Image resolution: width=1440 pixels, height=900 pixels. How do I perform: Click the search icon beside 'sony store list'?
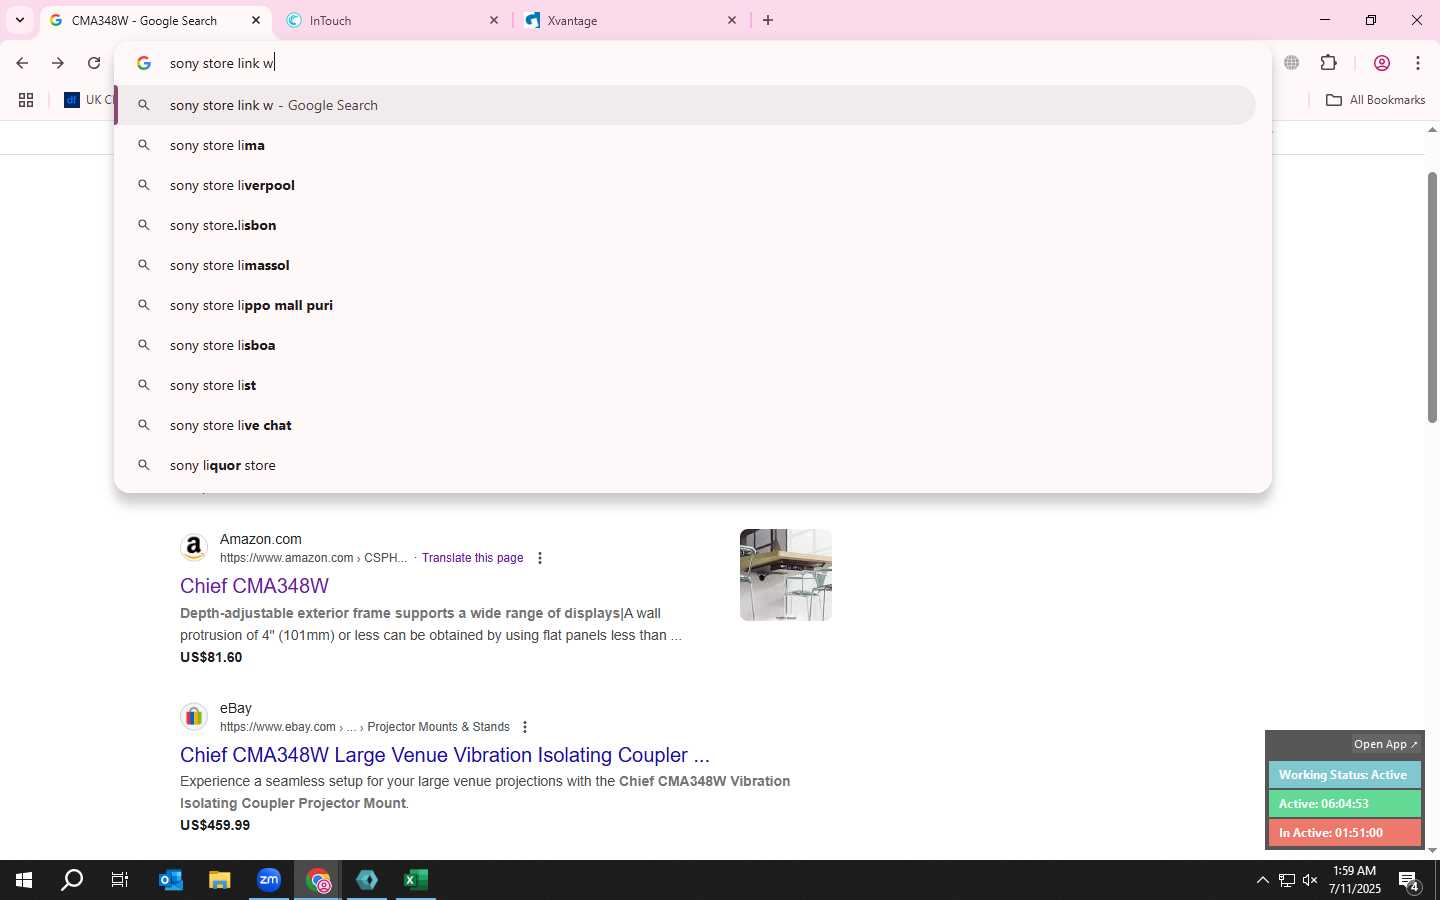(x=144, y=385)
